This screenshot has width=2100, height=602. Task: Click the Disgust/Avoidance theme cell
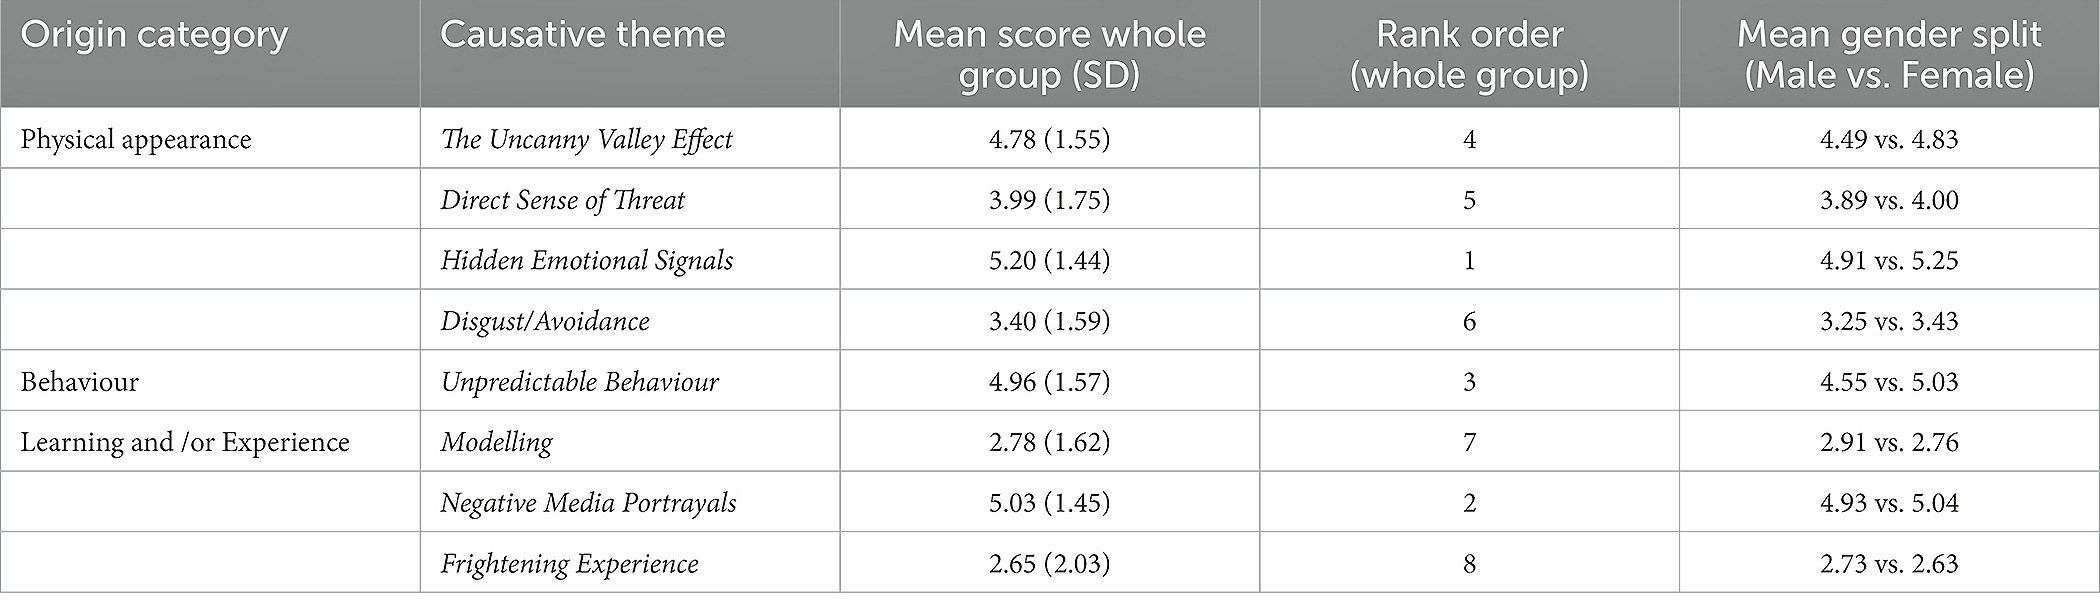[x=545, y=321]
